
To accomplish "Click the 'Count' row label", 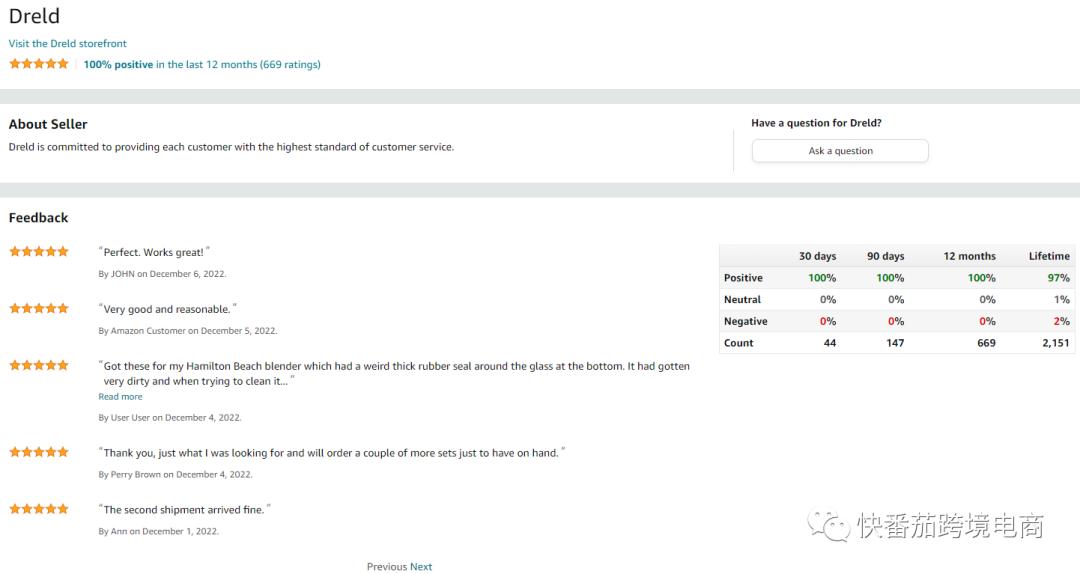I will (x=738, y=342).
